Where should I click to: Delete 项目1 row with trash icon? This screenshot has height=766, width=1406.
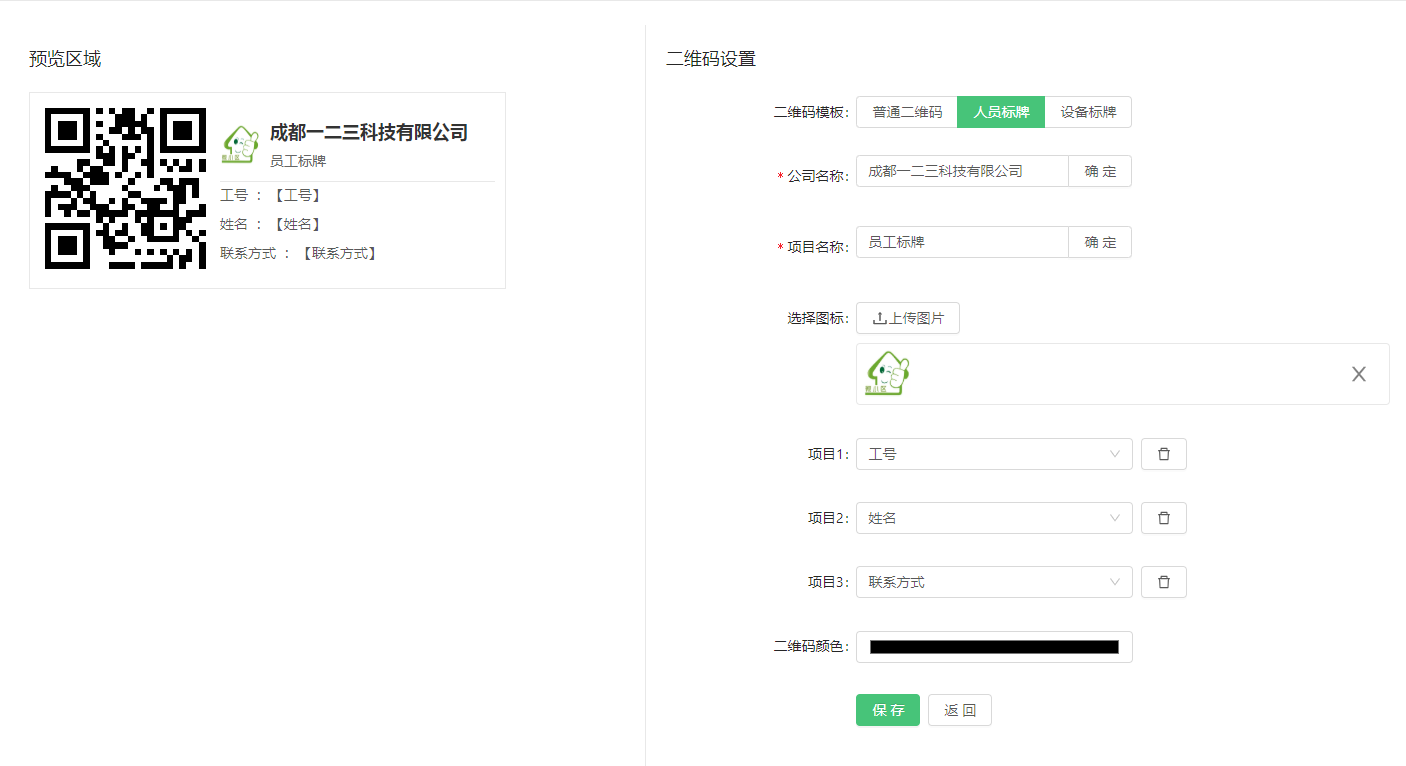coord(1163,454)
